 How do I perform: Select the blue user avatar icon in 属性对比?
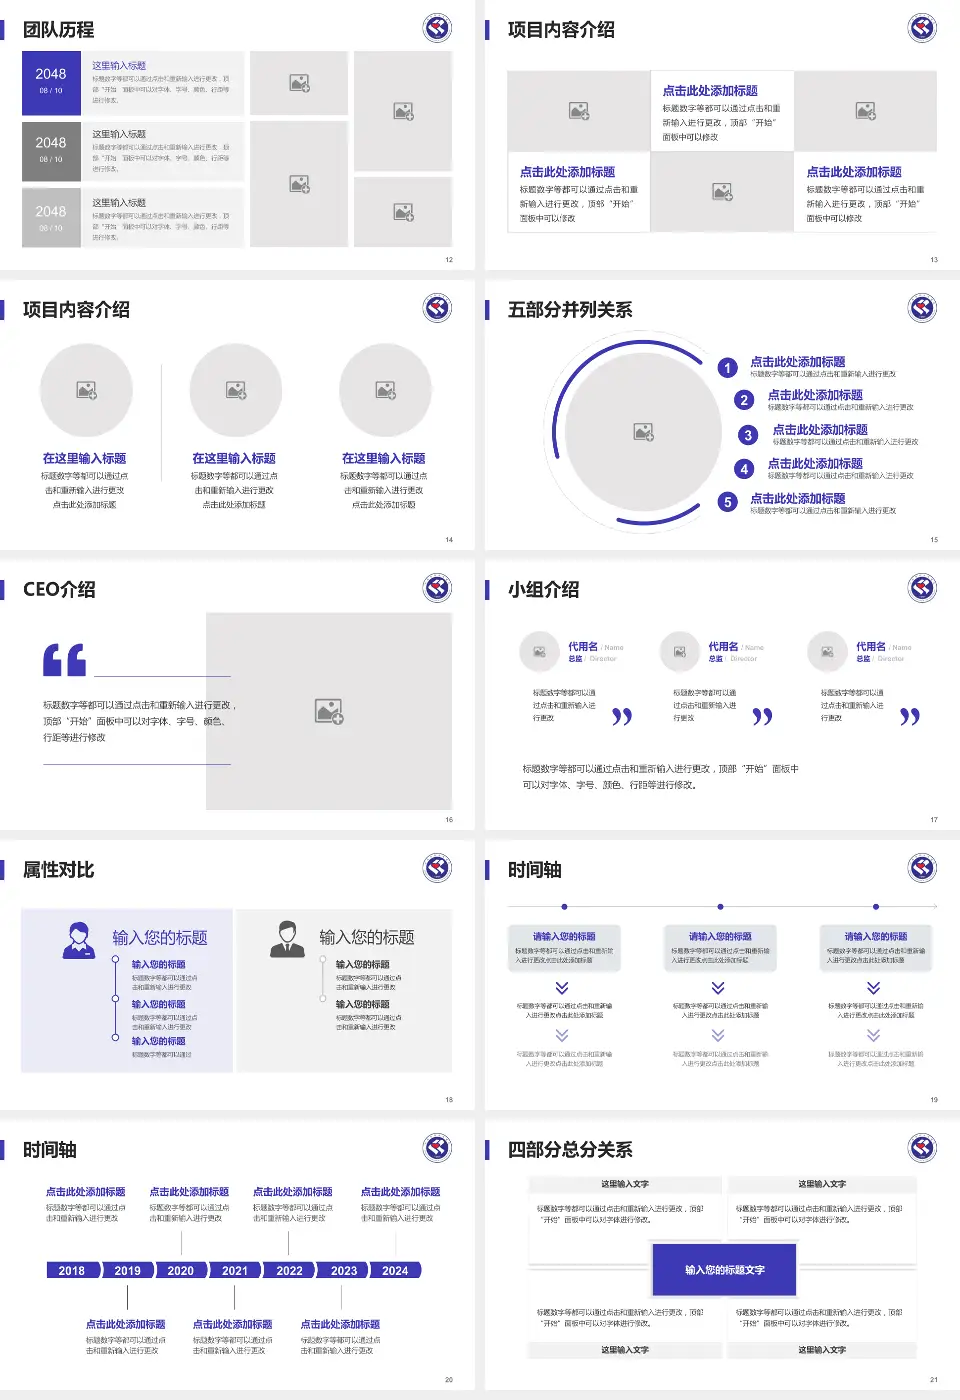click(x=78, y=940)
